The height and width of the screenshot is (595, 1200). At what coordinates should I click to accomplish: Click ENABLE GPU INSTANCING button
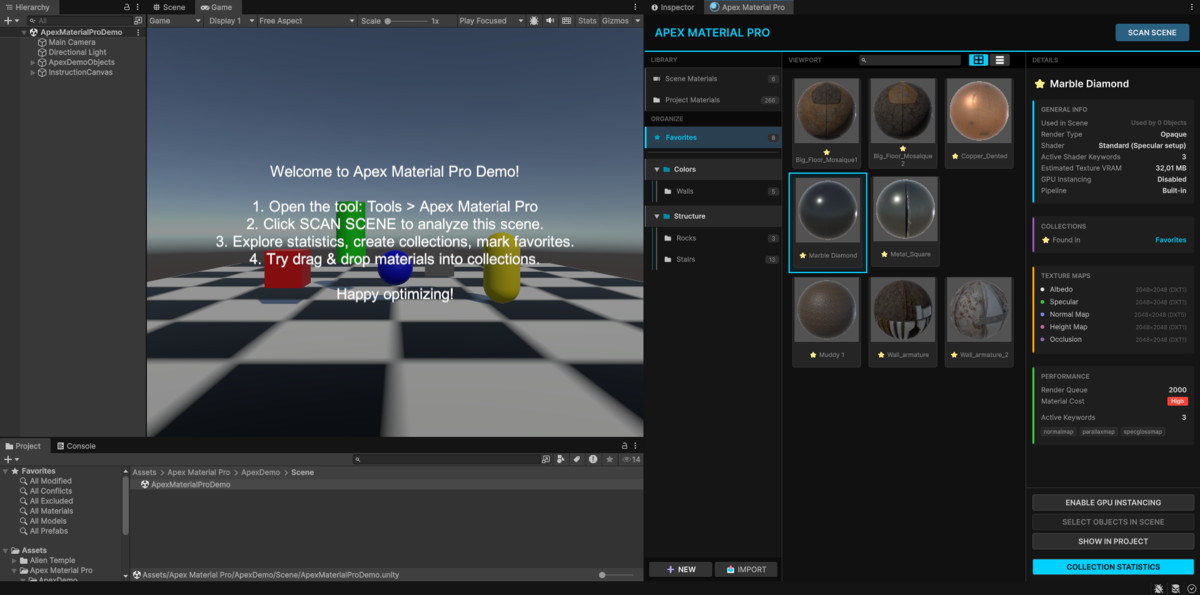click(1113, 502)
